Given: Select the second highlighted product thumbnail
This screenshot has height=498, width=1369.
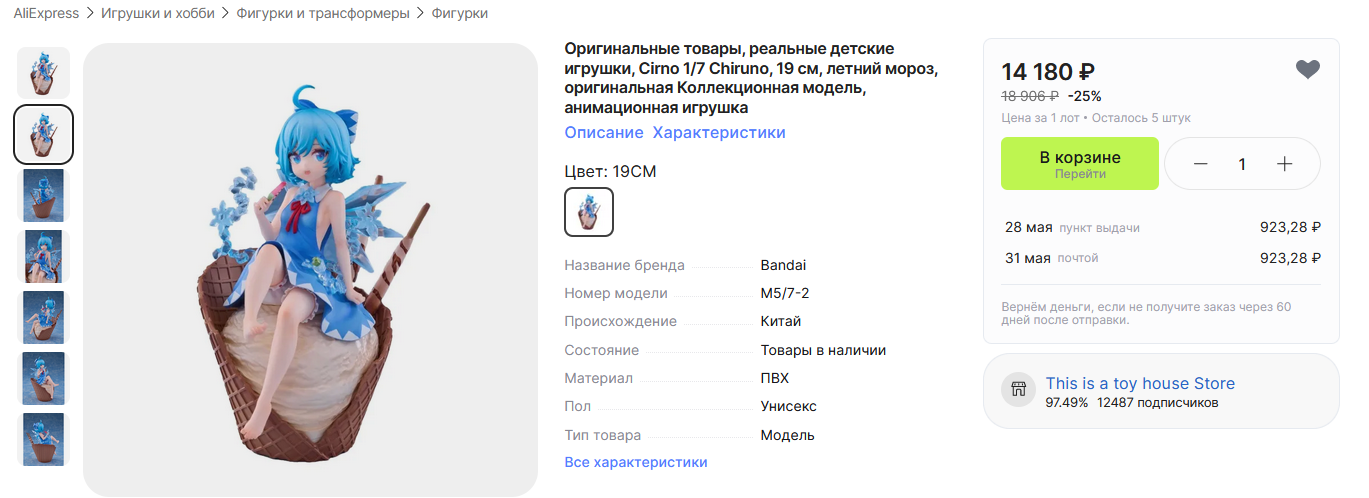Looking at the screenshot, I should point(44,134).
